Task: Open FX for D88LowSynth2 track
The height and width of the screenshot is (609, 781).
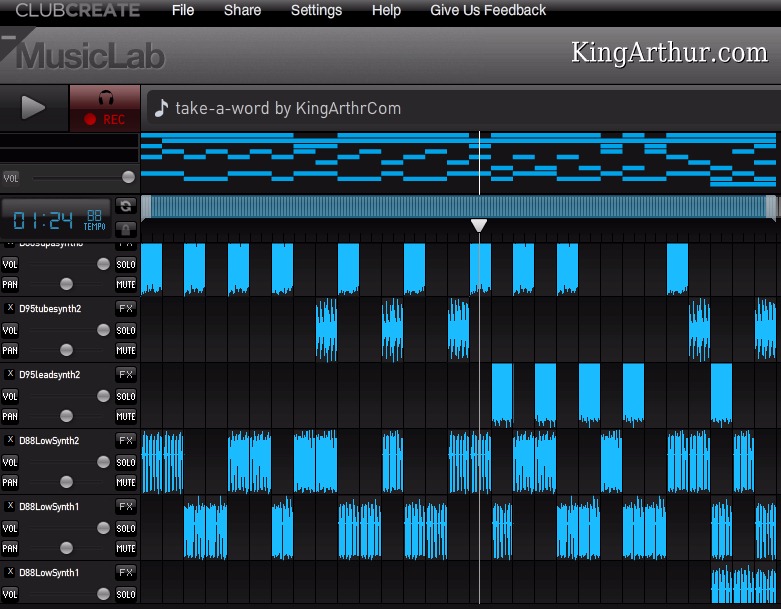Action: 126,440
